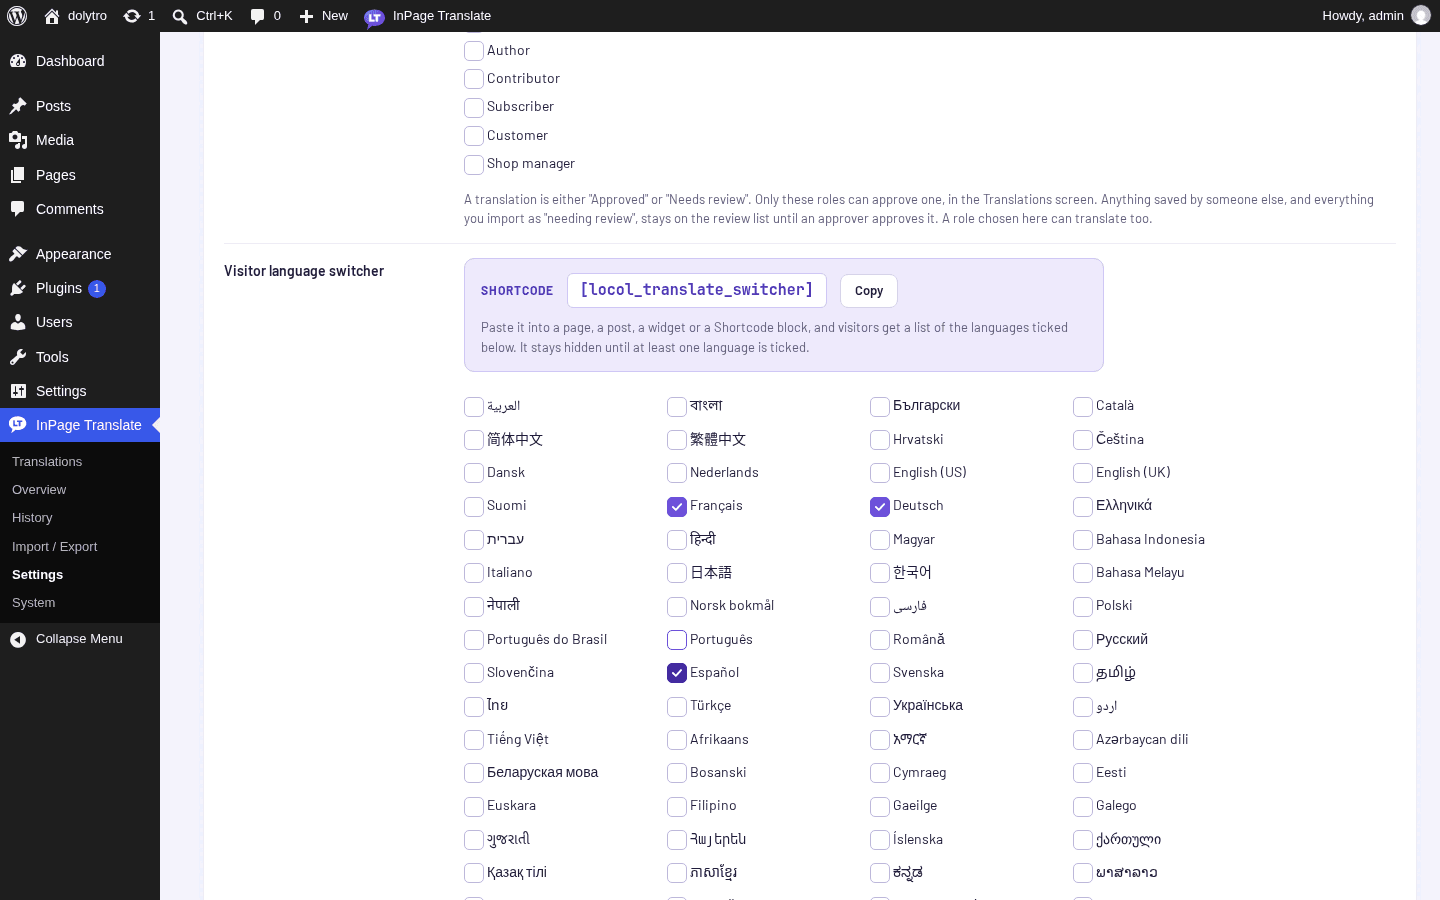Open the Import / Export submenu item
The height and width of the screenshot is (900, 1440).
(x=80, y=547)
